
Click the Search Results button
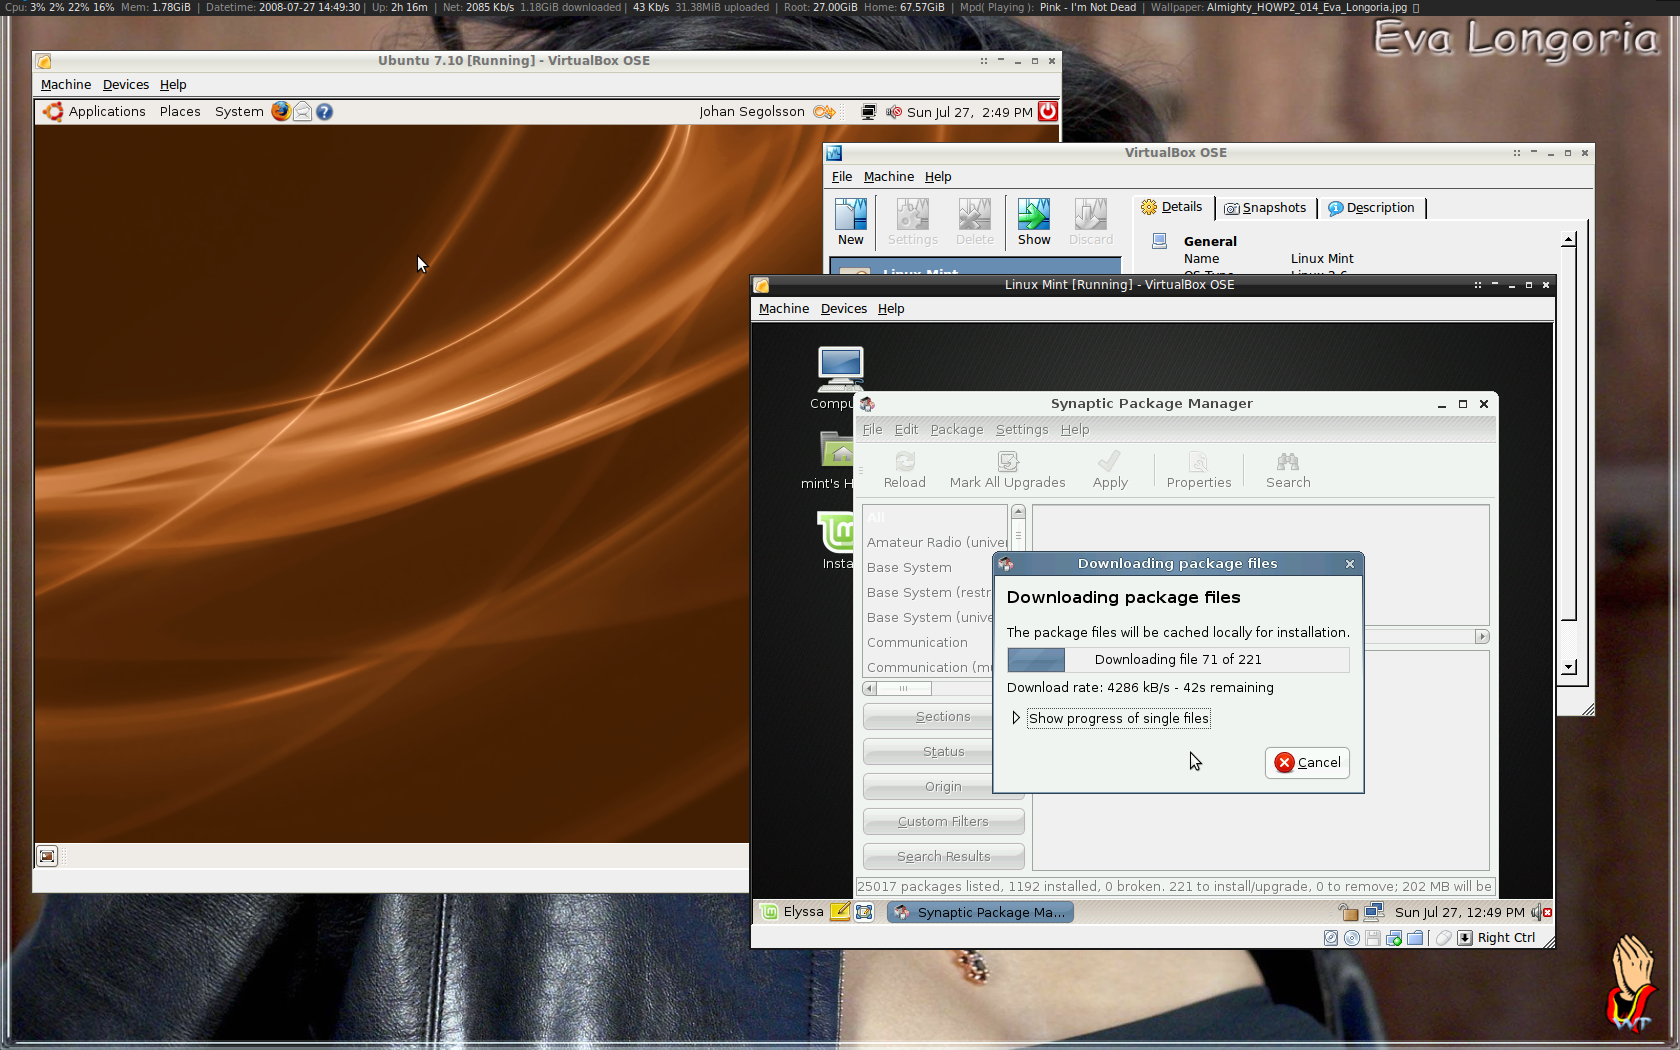pyautogui.click(x=943, y=857)
